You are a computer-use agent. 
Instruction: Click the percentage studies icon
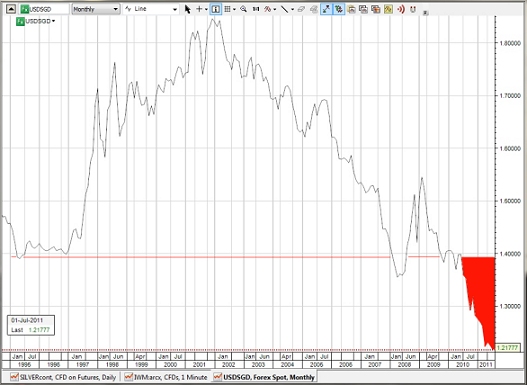pos(268,9)
